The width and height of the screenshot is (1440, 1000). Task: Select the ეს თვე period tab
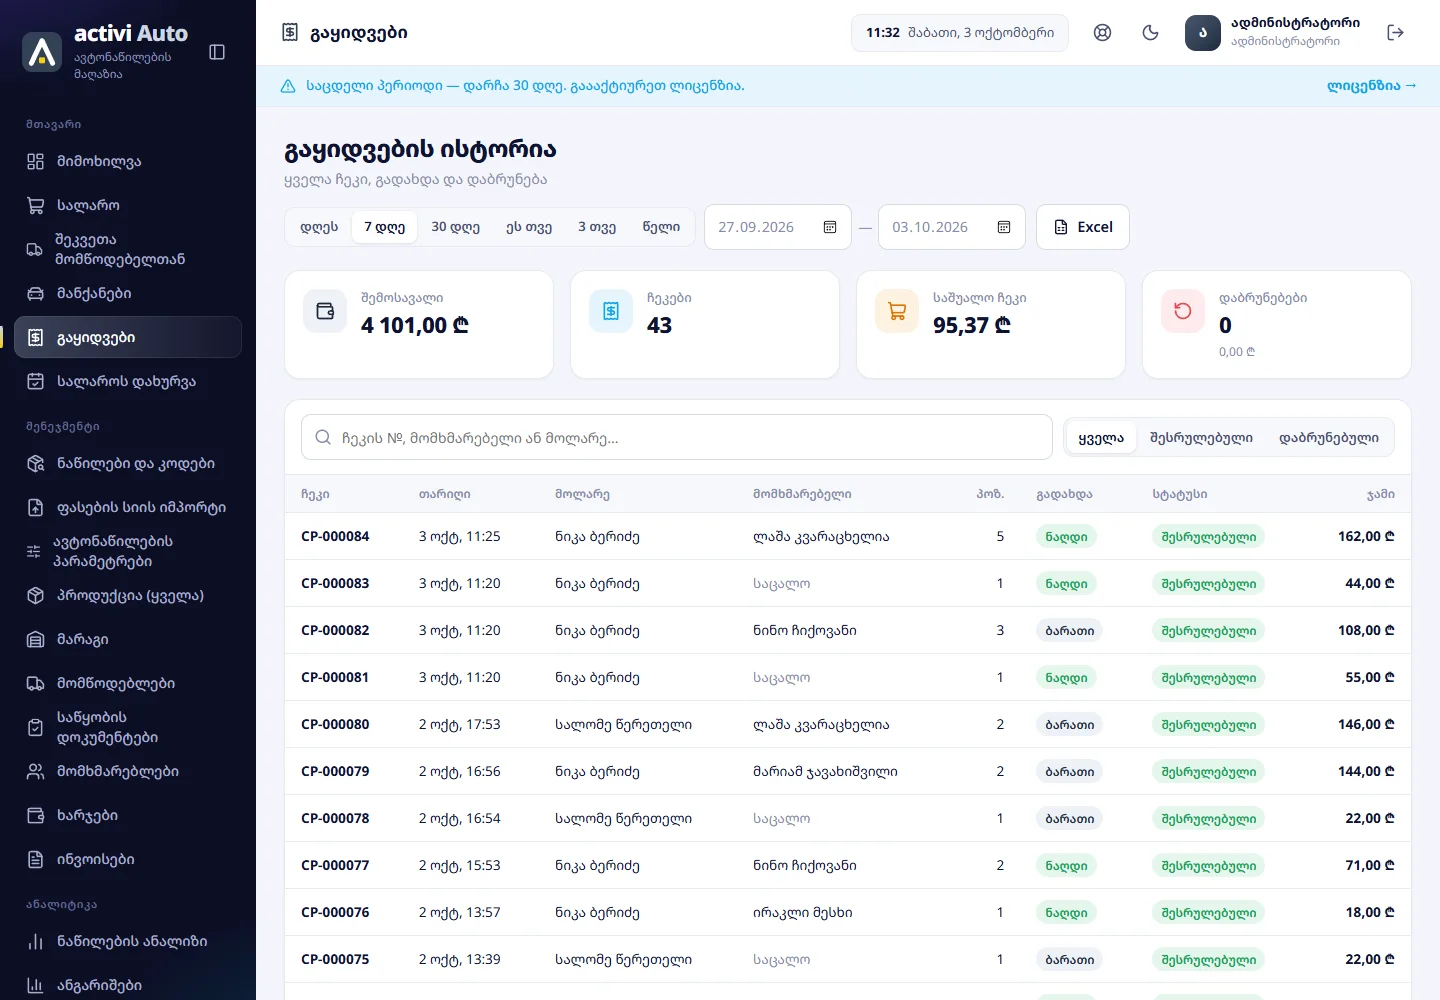(x=529, y=227)
